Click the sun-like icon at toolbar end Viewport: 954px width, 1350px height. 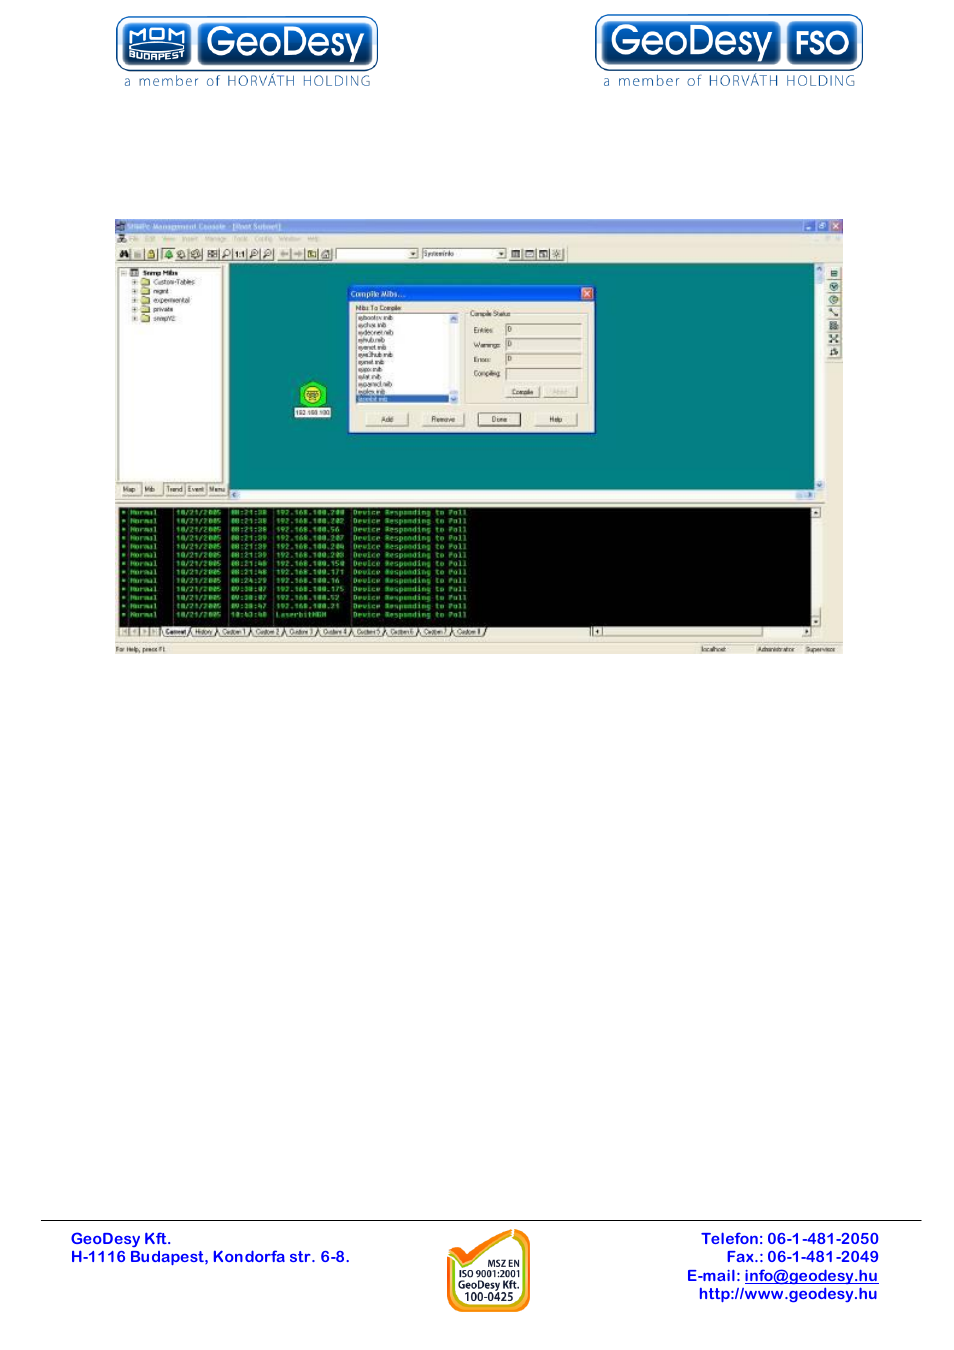click(x=557, y=254)
